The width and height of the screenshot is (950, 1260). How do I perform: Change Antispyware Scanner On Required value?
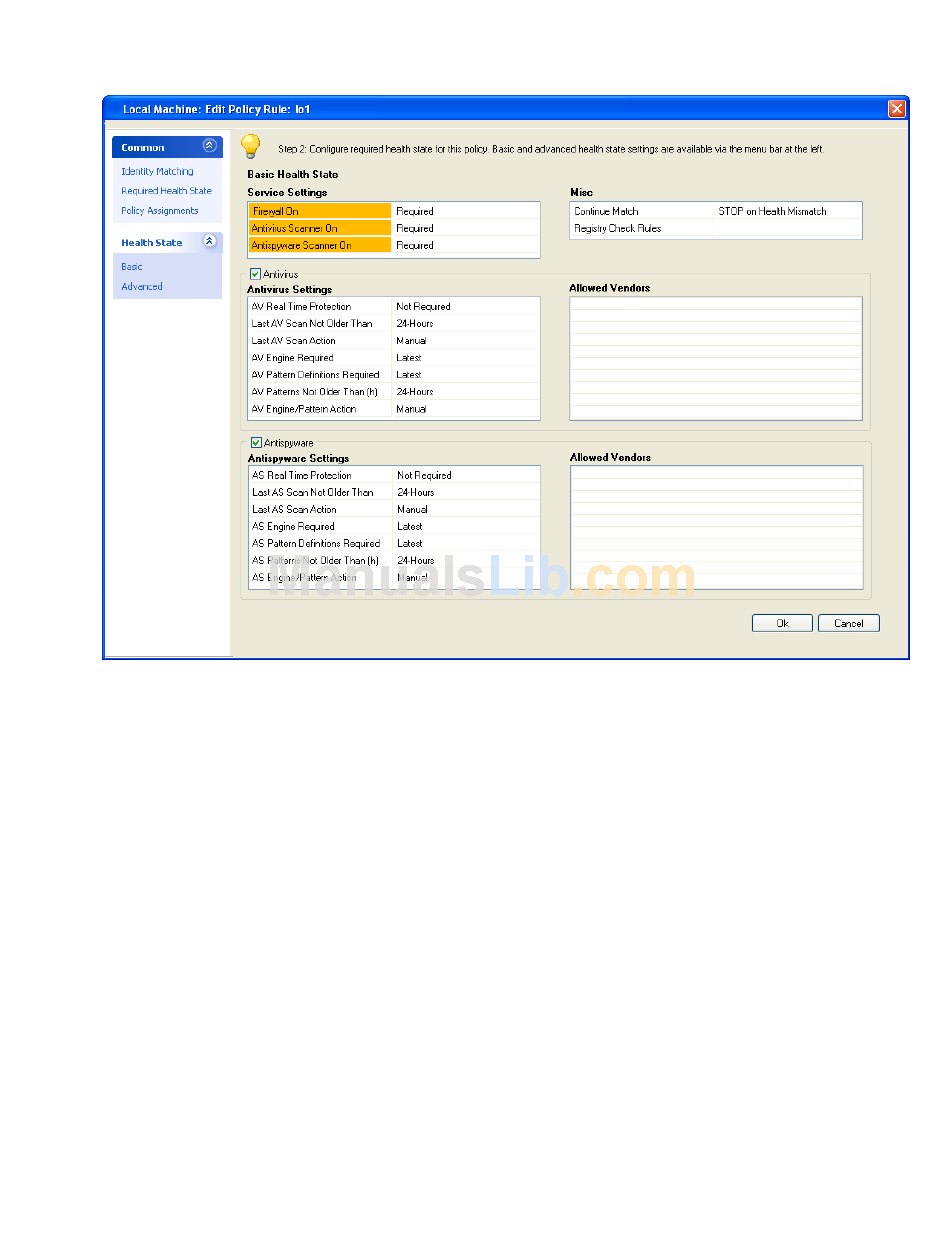click(465, 245)
